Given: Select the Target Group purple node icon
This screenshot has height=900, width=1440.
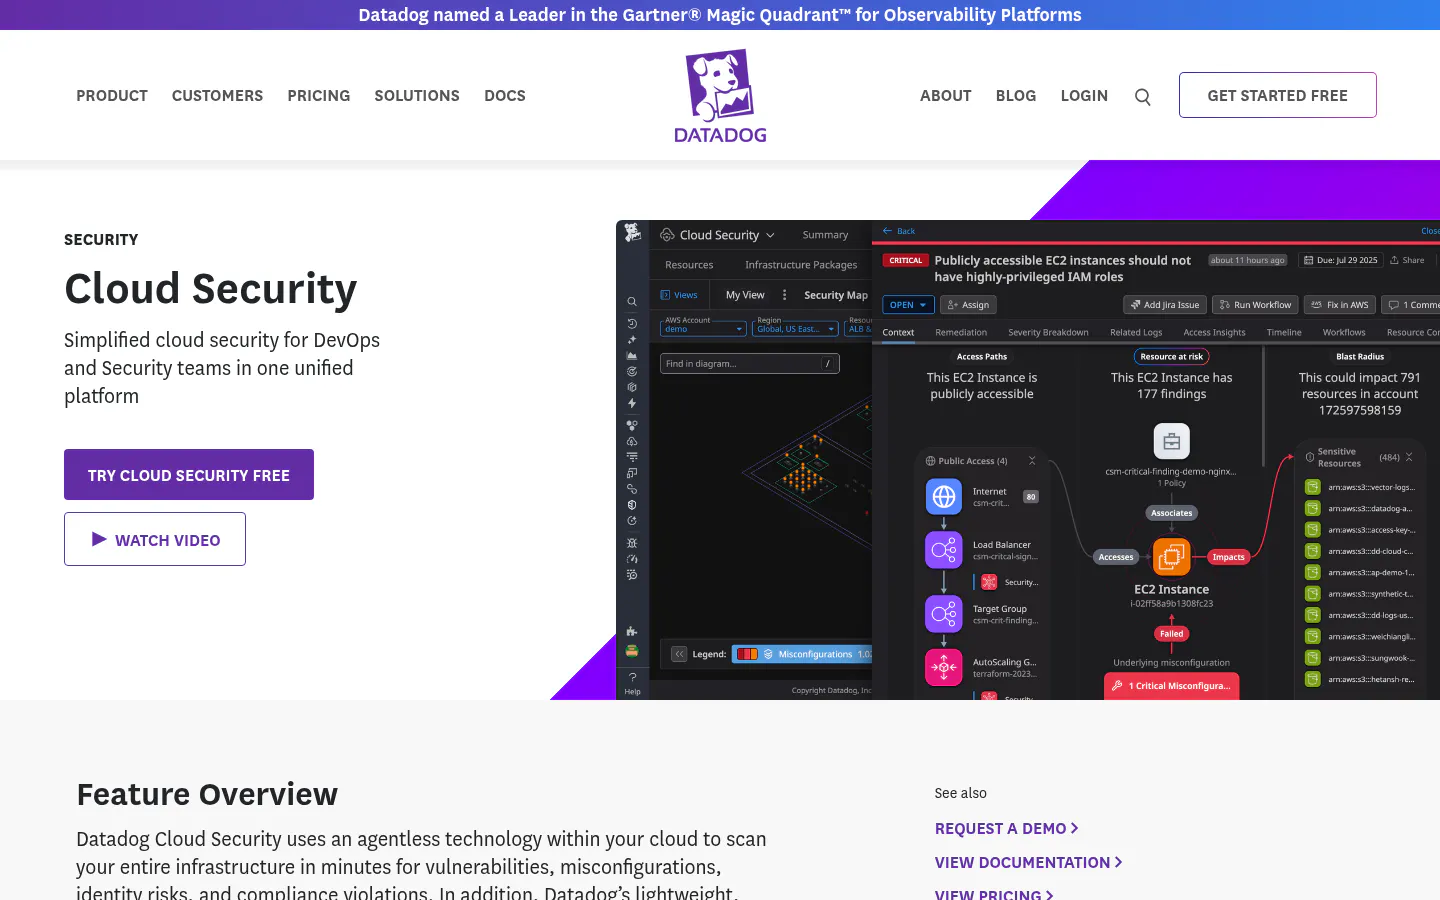Looking at the screenshot, I should click(944, 613).
